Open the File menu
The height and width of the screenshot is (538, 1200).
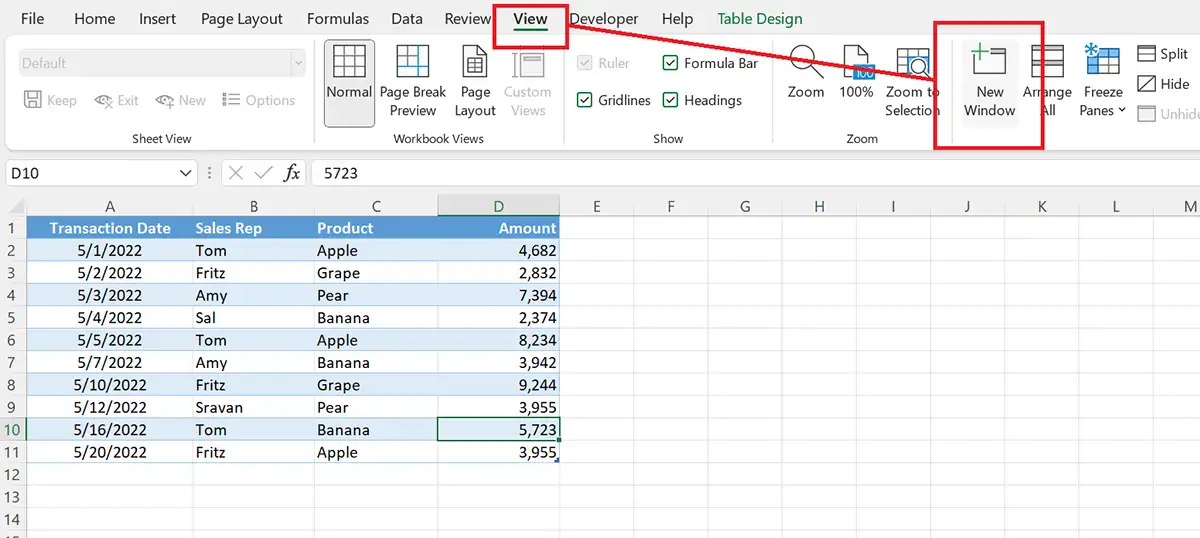32,19
